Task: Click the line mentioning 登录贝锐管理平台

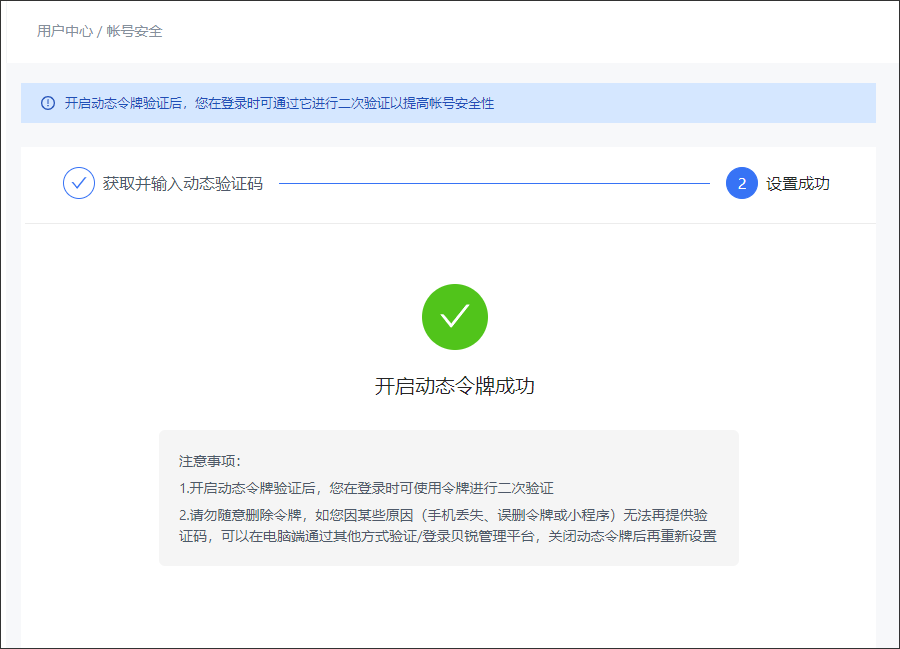Action: 448,537
